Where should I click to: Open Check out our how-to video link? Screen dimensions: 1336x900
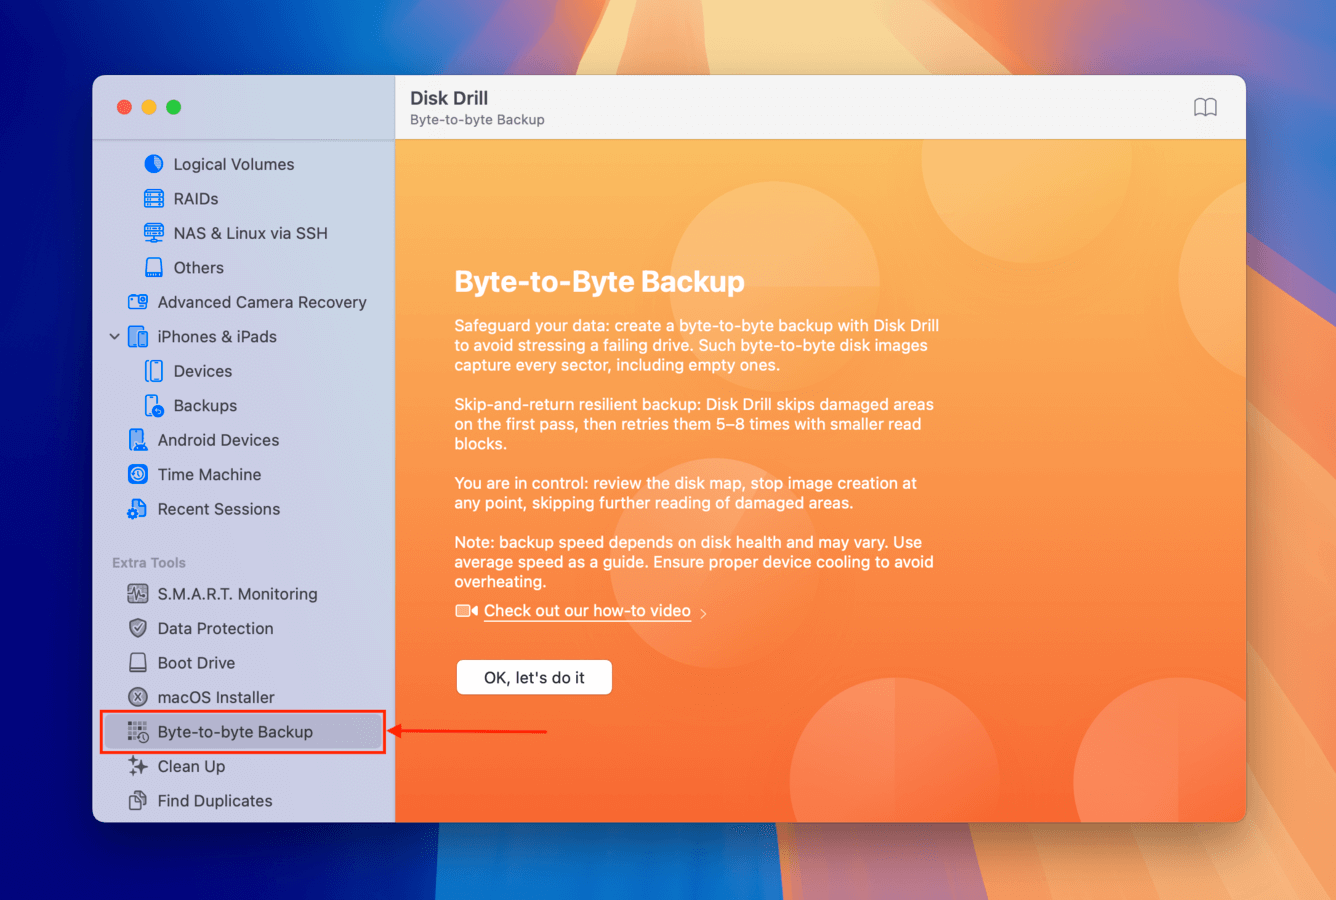tap(587, 611)
